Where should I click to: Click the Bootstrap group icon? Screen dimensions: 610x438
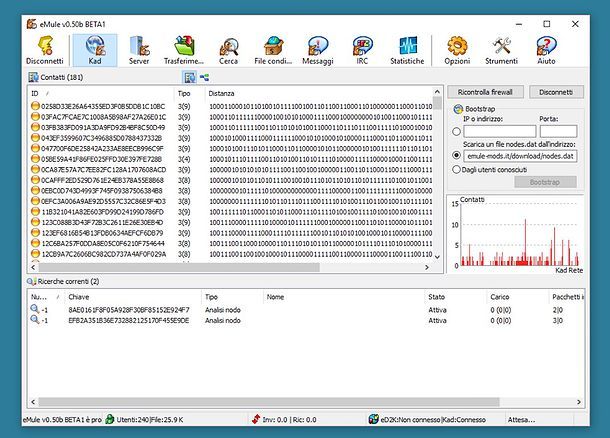pos(458,109)
